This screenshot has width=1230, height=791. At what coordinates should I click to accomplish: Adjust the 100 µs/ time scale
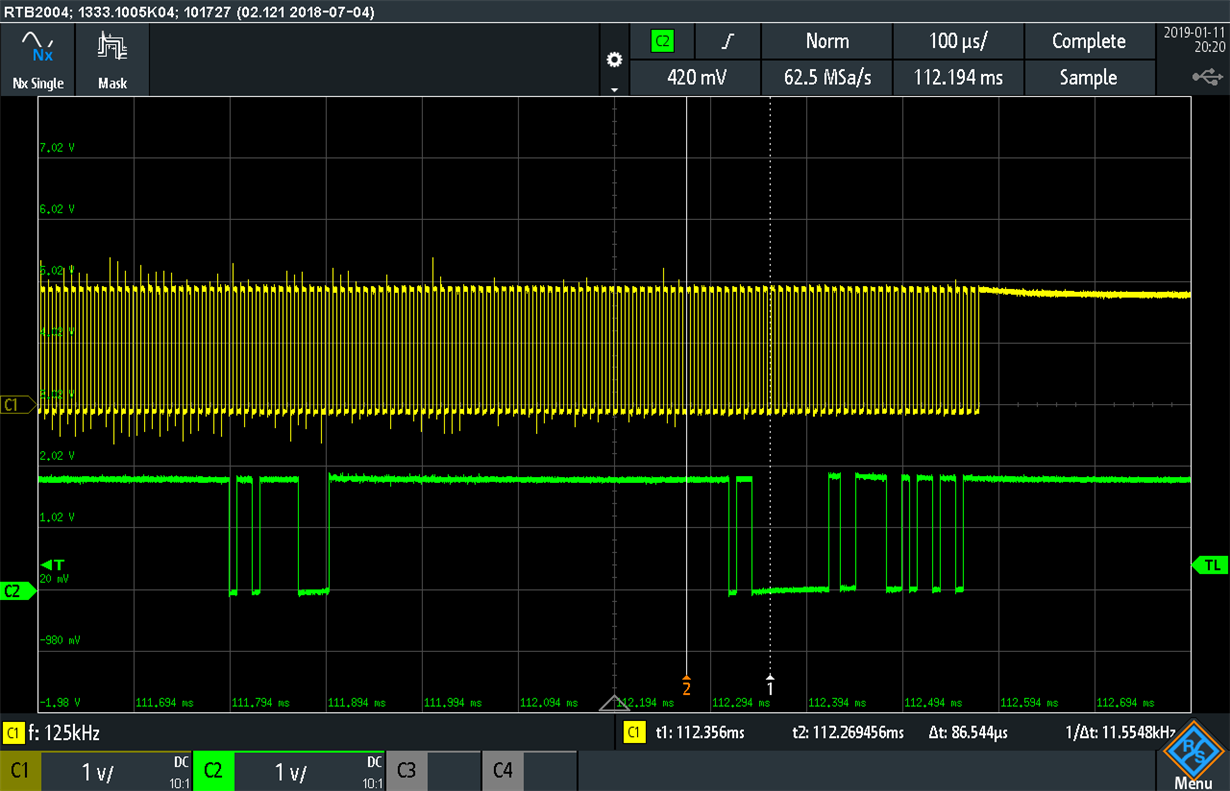tap(958, 41)
